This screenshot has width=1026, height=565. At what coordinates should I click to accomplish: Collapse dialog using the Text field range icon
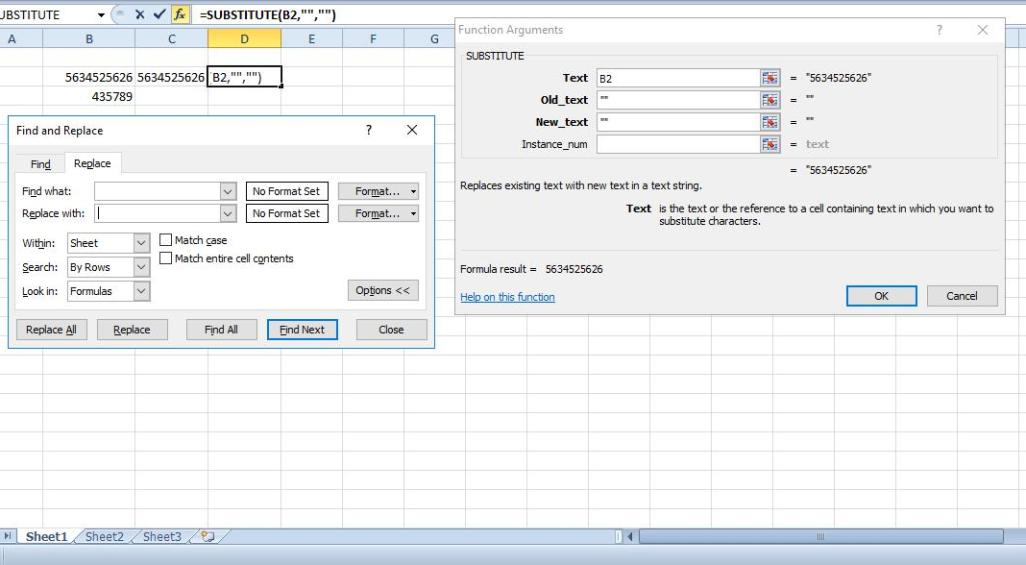point(770,78)
